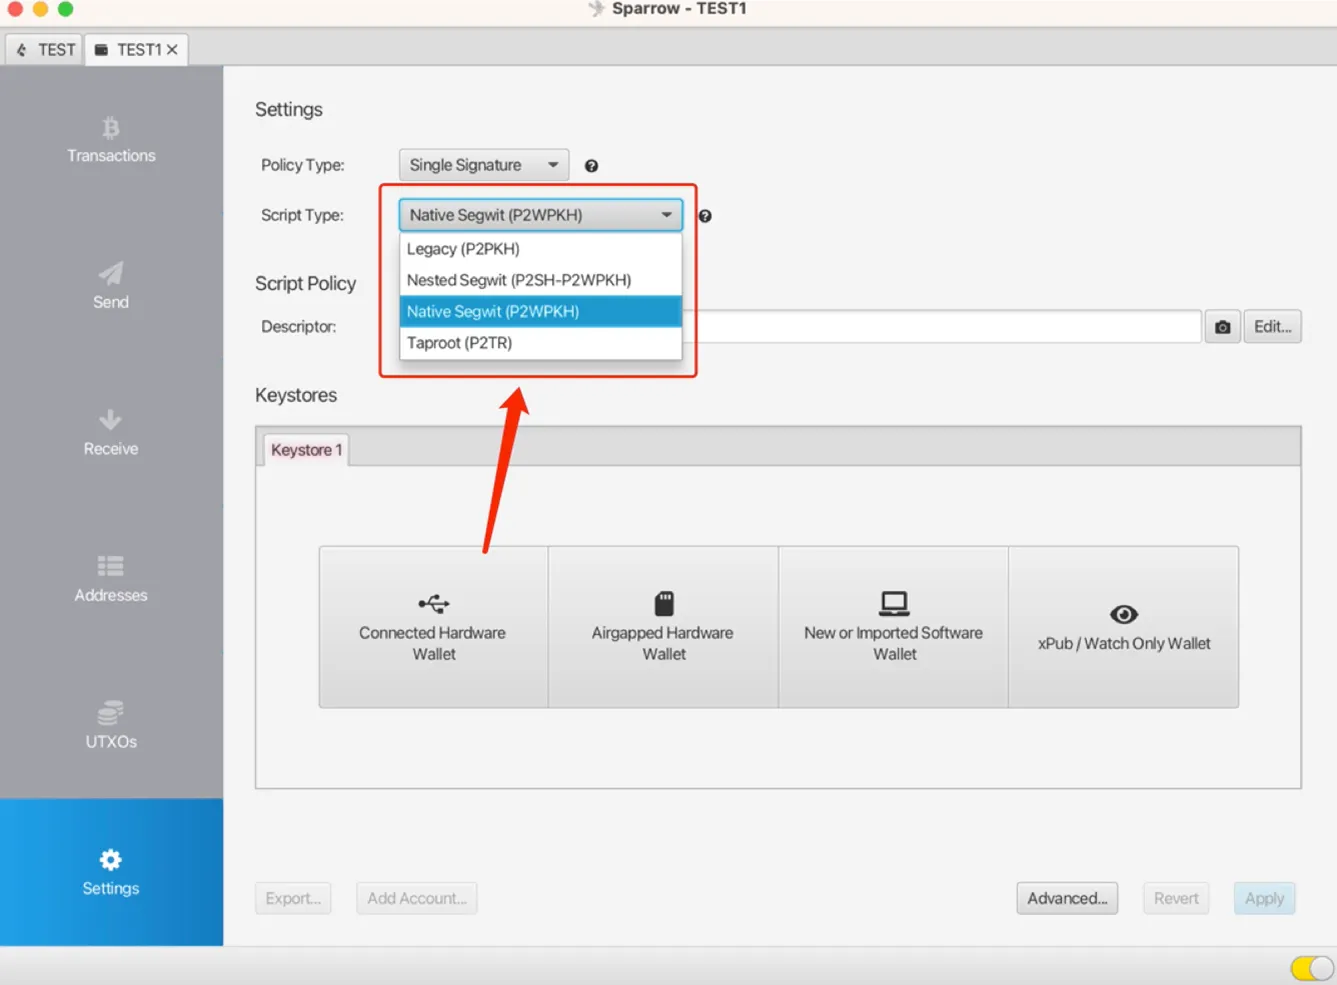
Task: Click the "Descriptor:" label
Action: [x=299, y=327]
